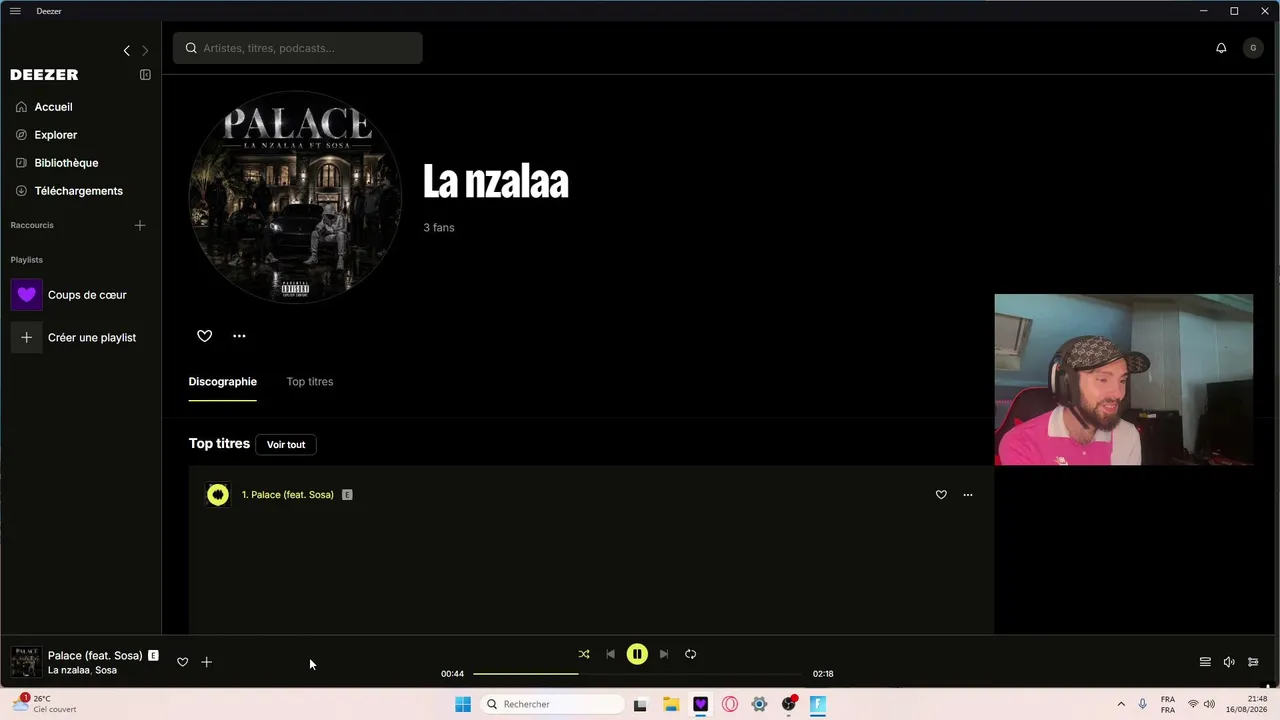This screenshot has width=1280, height=720.
Task: Toggle repeat mode
Action: pyautogui.click(x=690, y=654)
